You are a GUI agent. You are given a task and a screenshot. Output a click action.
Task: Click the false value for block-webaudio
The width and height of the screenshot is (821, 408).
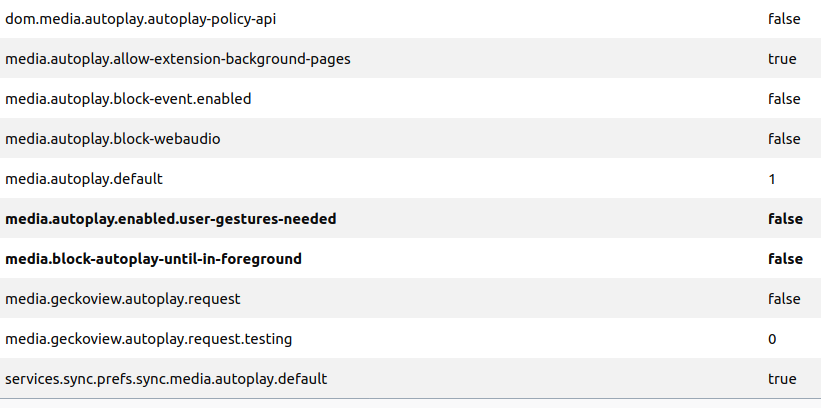(784, 139)
